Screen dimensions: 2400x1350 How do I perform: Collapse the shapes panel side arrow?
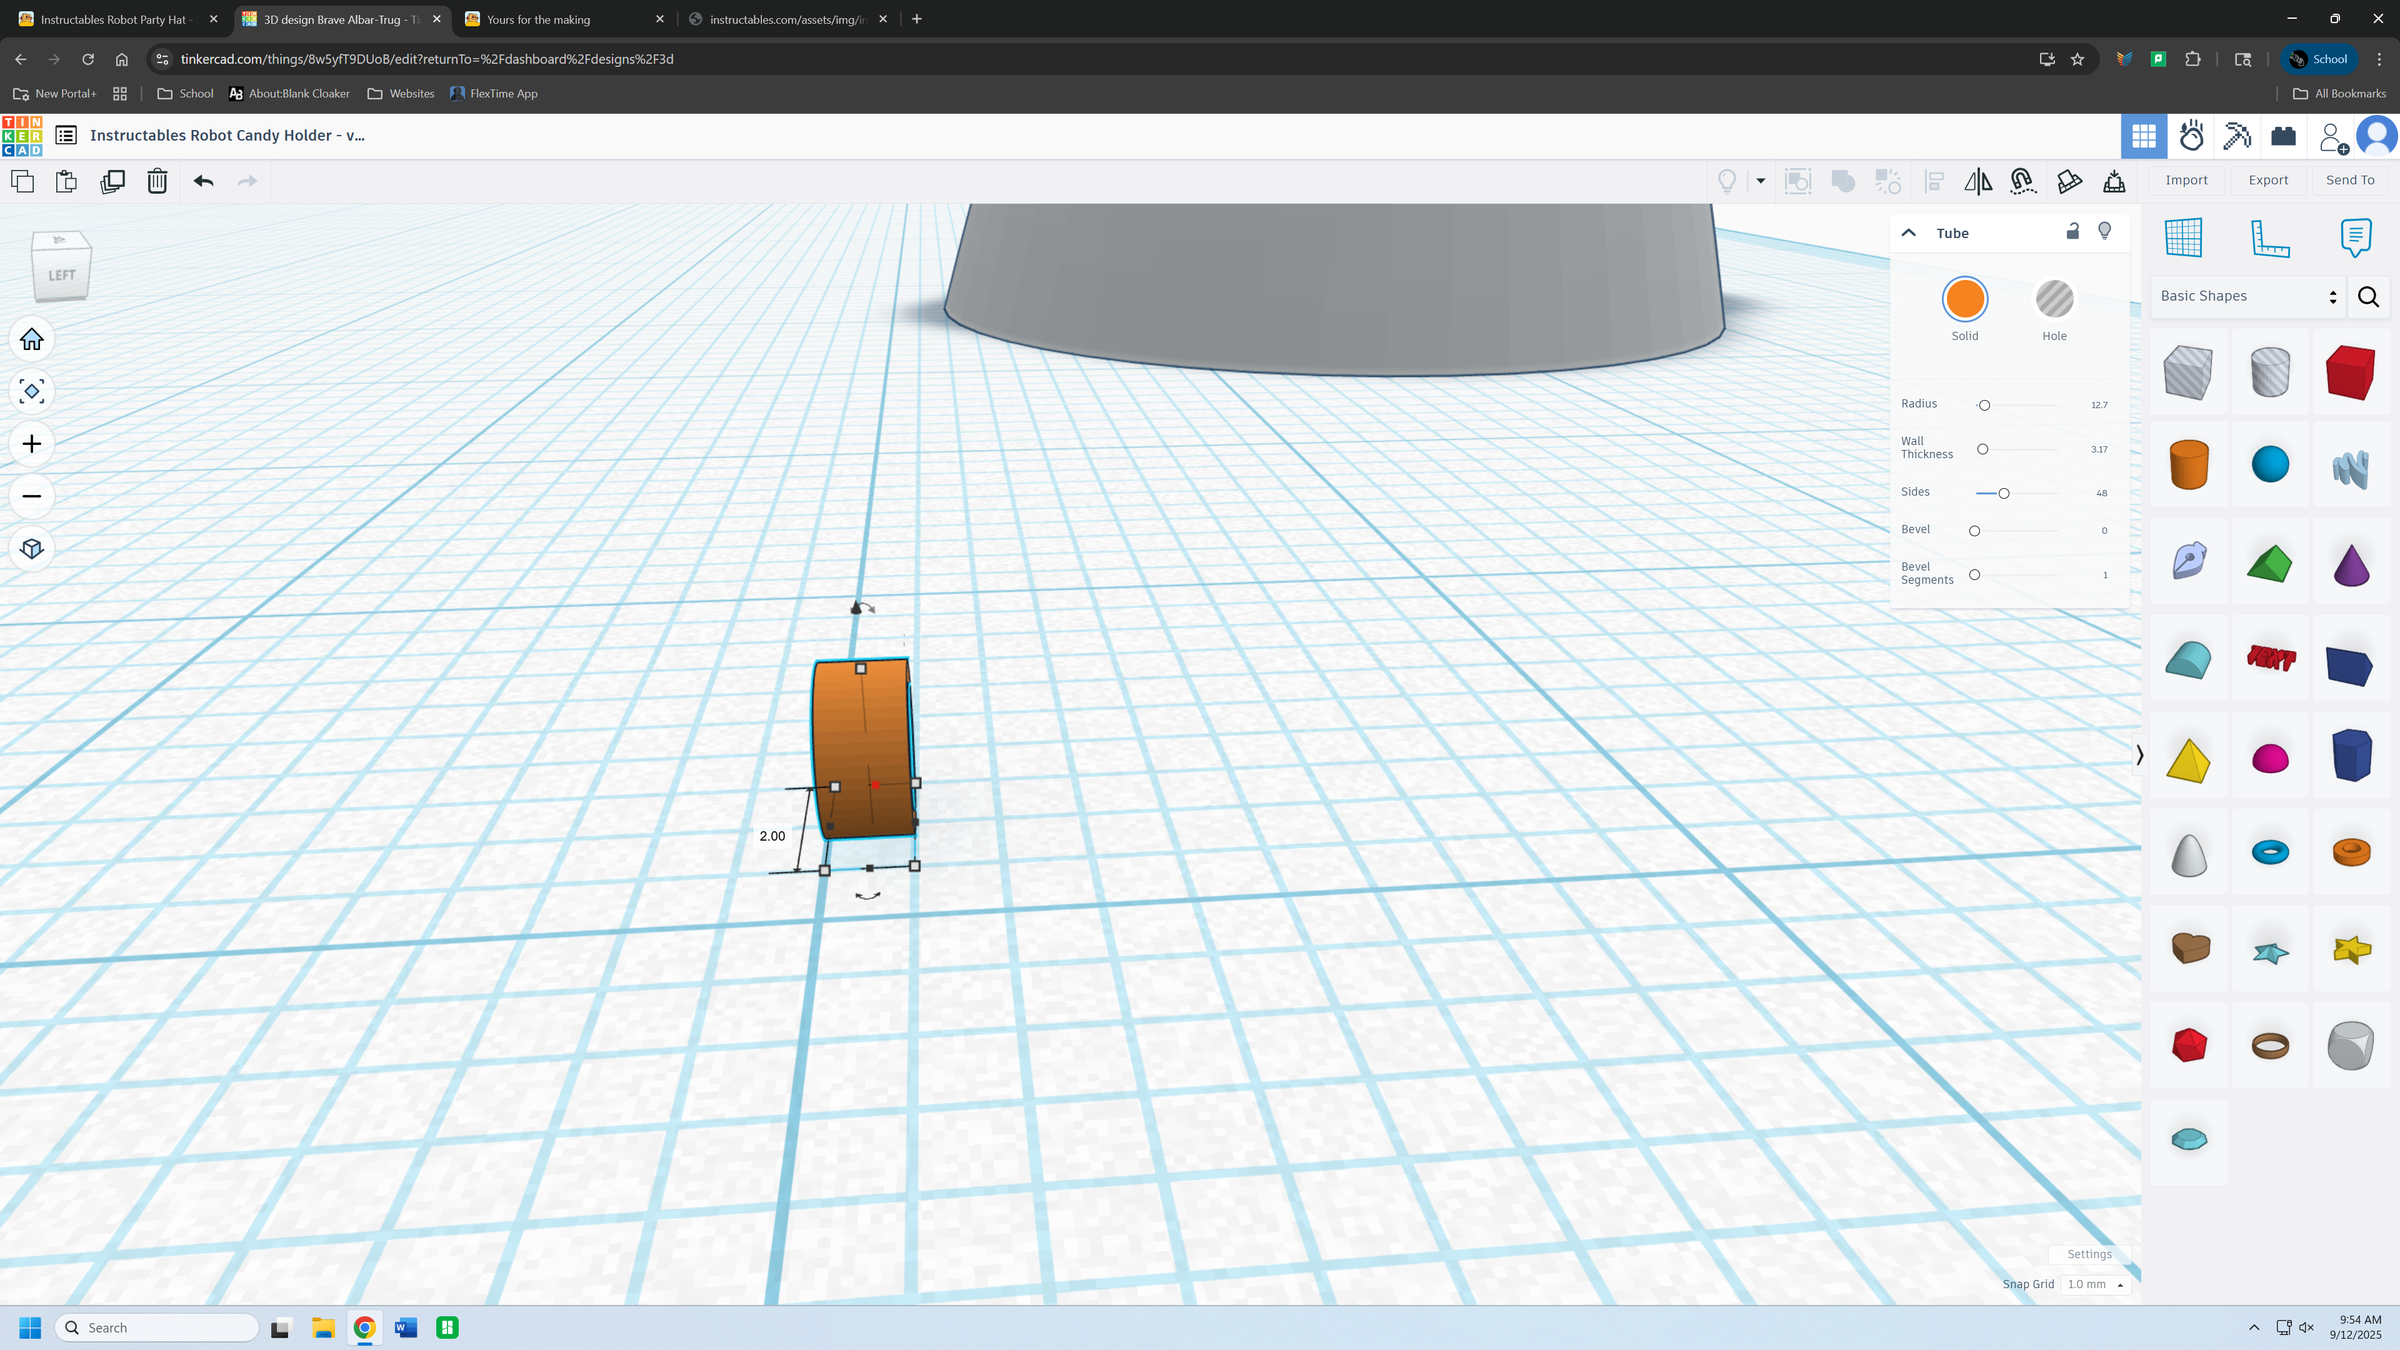click(x=2139, y=755)
